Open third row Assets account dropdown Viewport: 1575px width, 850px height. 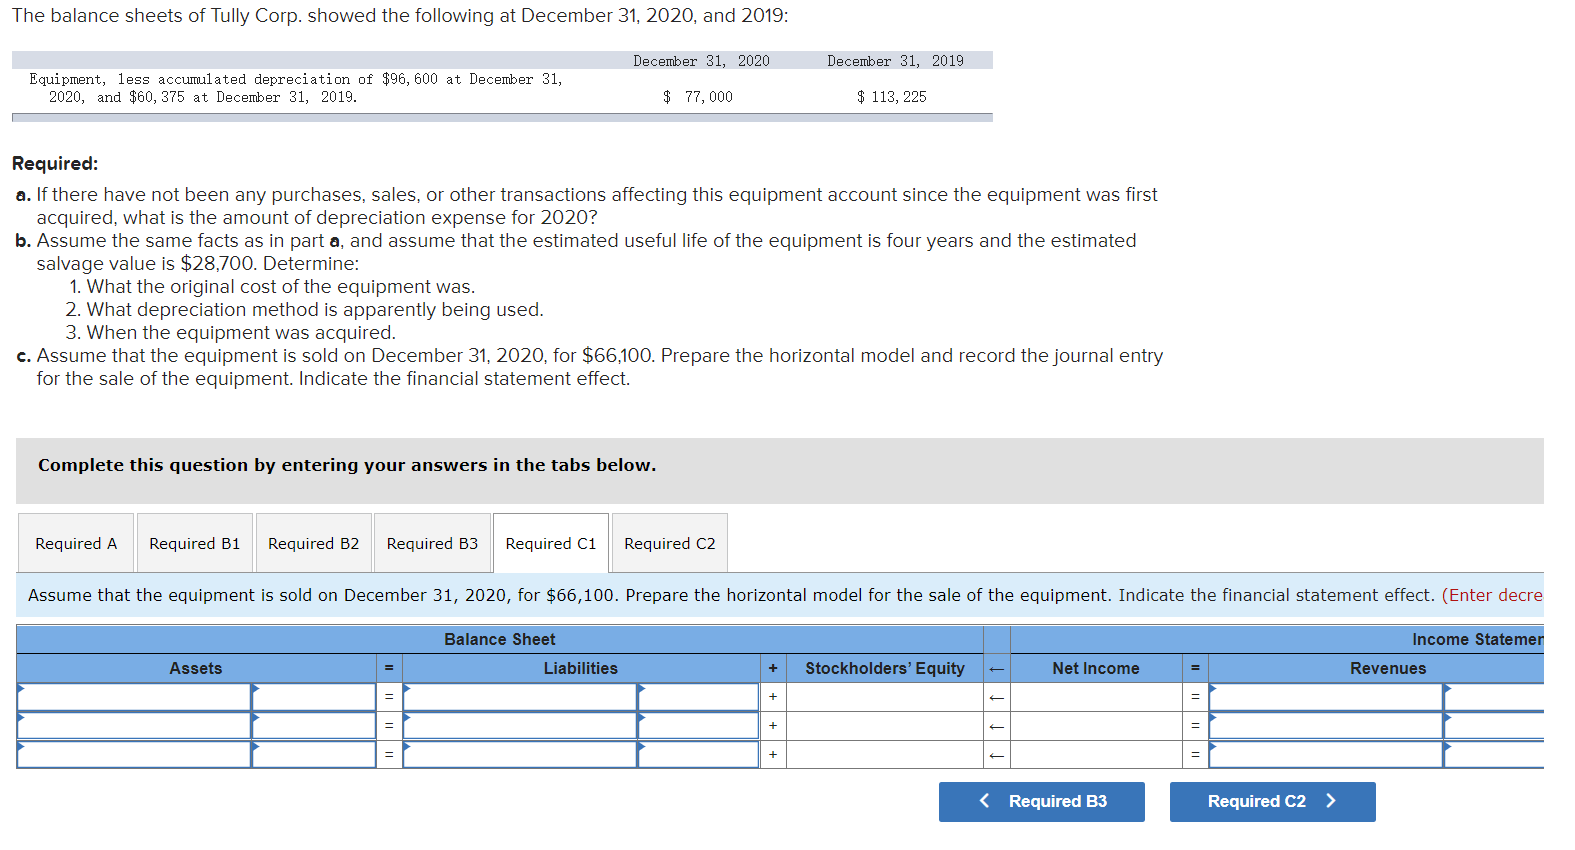(x=134, y=755)
